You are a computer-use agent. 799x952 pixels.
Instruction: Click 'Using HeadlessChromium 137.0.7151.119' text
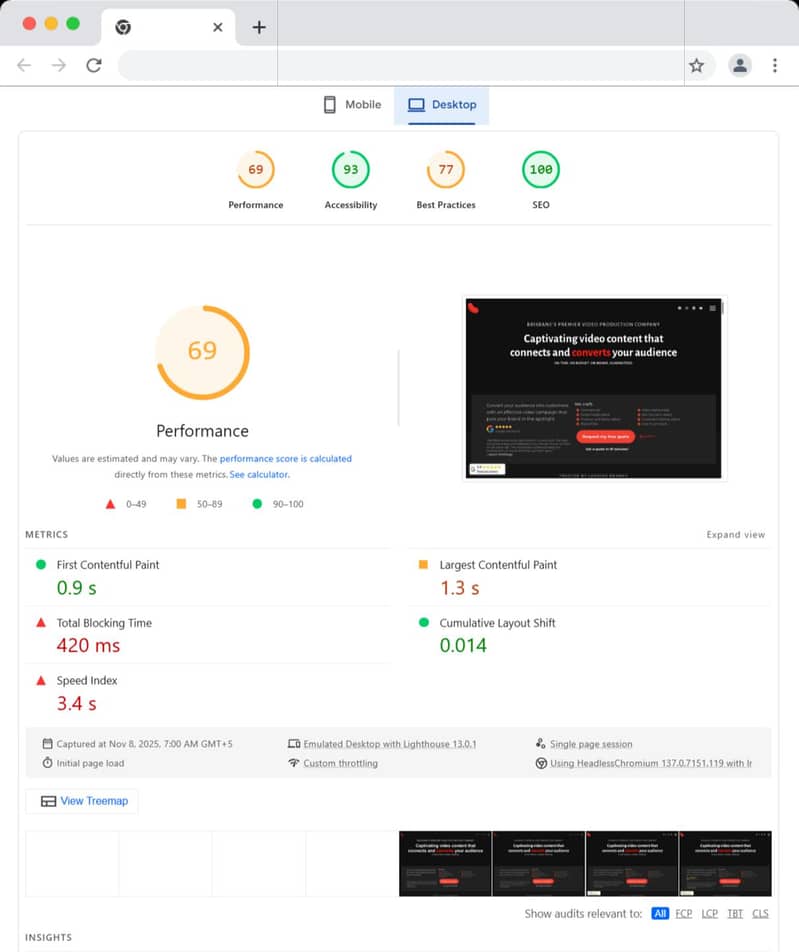(651, 763)
